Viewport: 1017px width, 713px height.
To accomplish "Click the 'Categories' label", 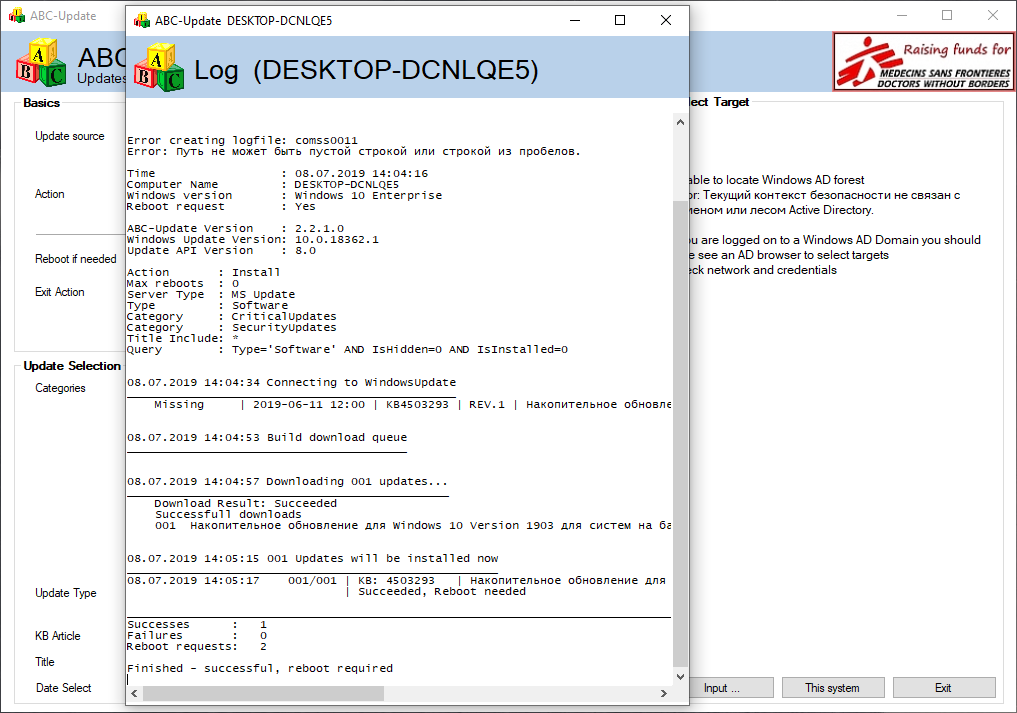I will pos(60,388).
